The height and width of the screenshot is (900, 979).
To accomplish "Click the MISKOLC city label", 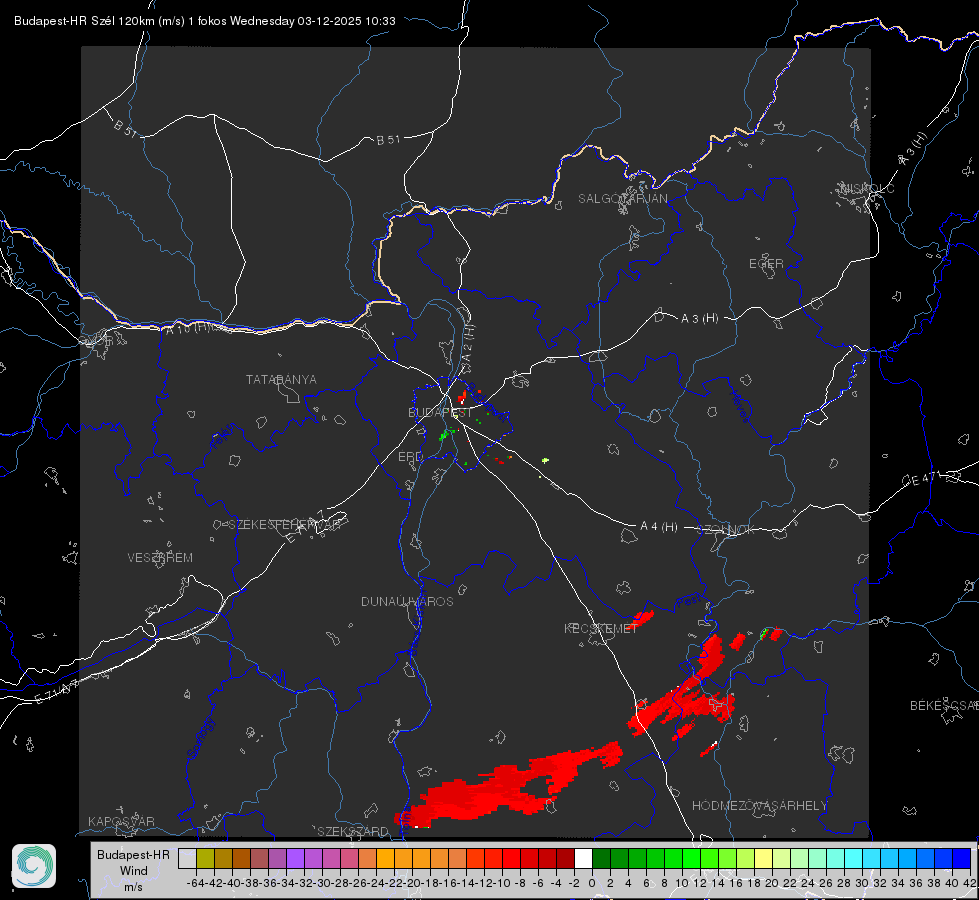I will [x=867, y=188].
